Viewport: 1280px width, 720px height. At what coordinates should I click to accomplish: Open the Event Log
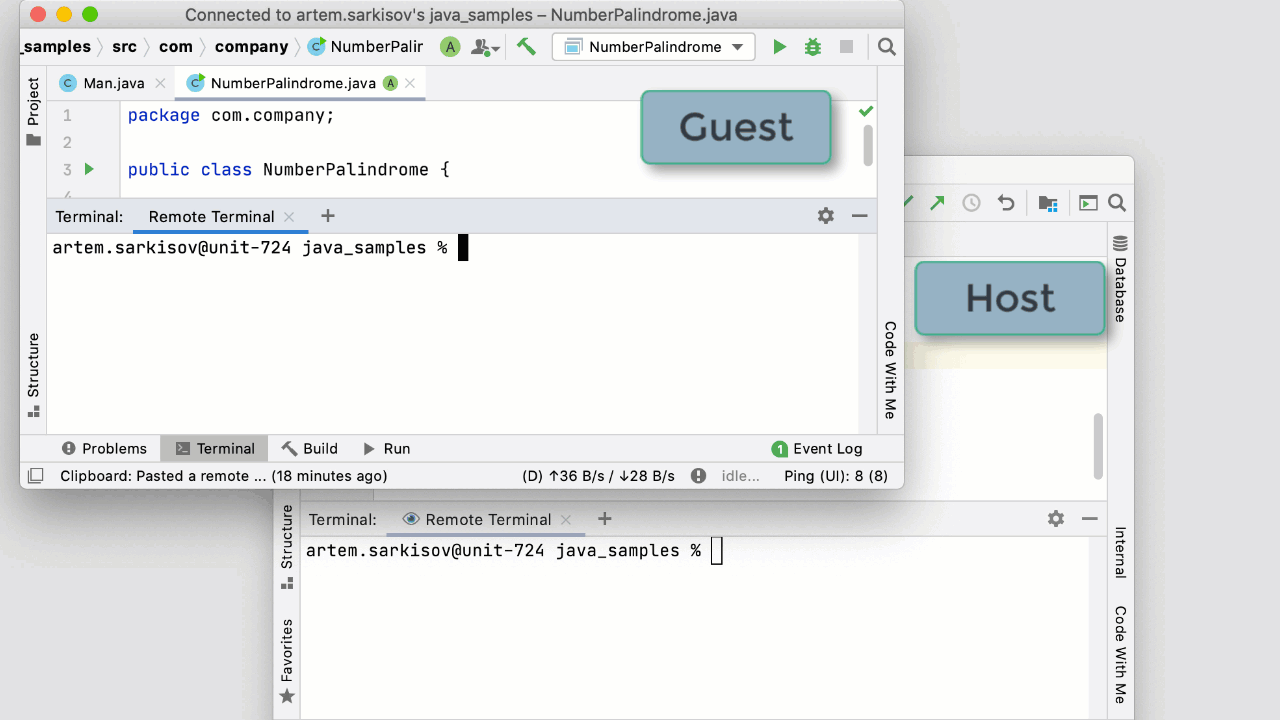[817, 449]
